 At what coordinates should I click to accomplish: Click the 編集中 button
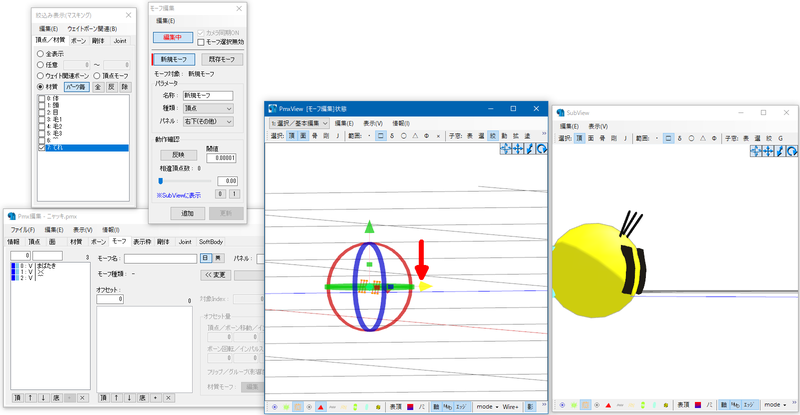pyautogui.click(x=173, y=37)
